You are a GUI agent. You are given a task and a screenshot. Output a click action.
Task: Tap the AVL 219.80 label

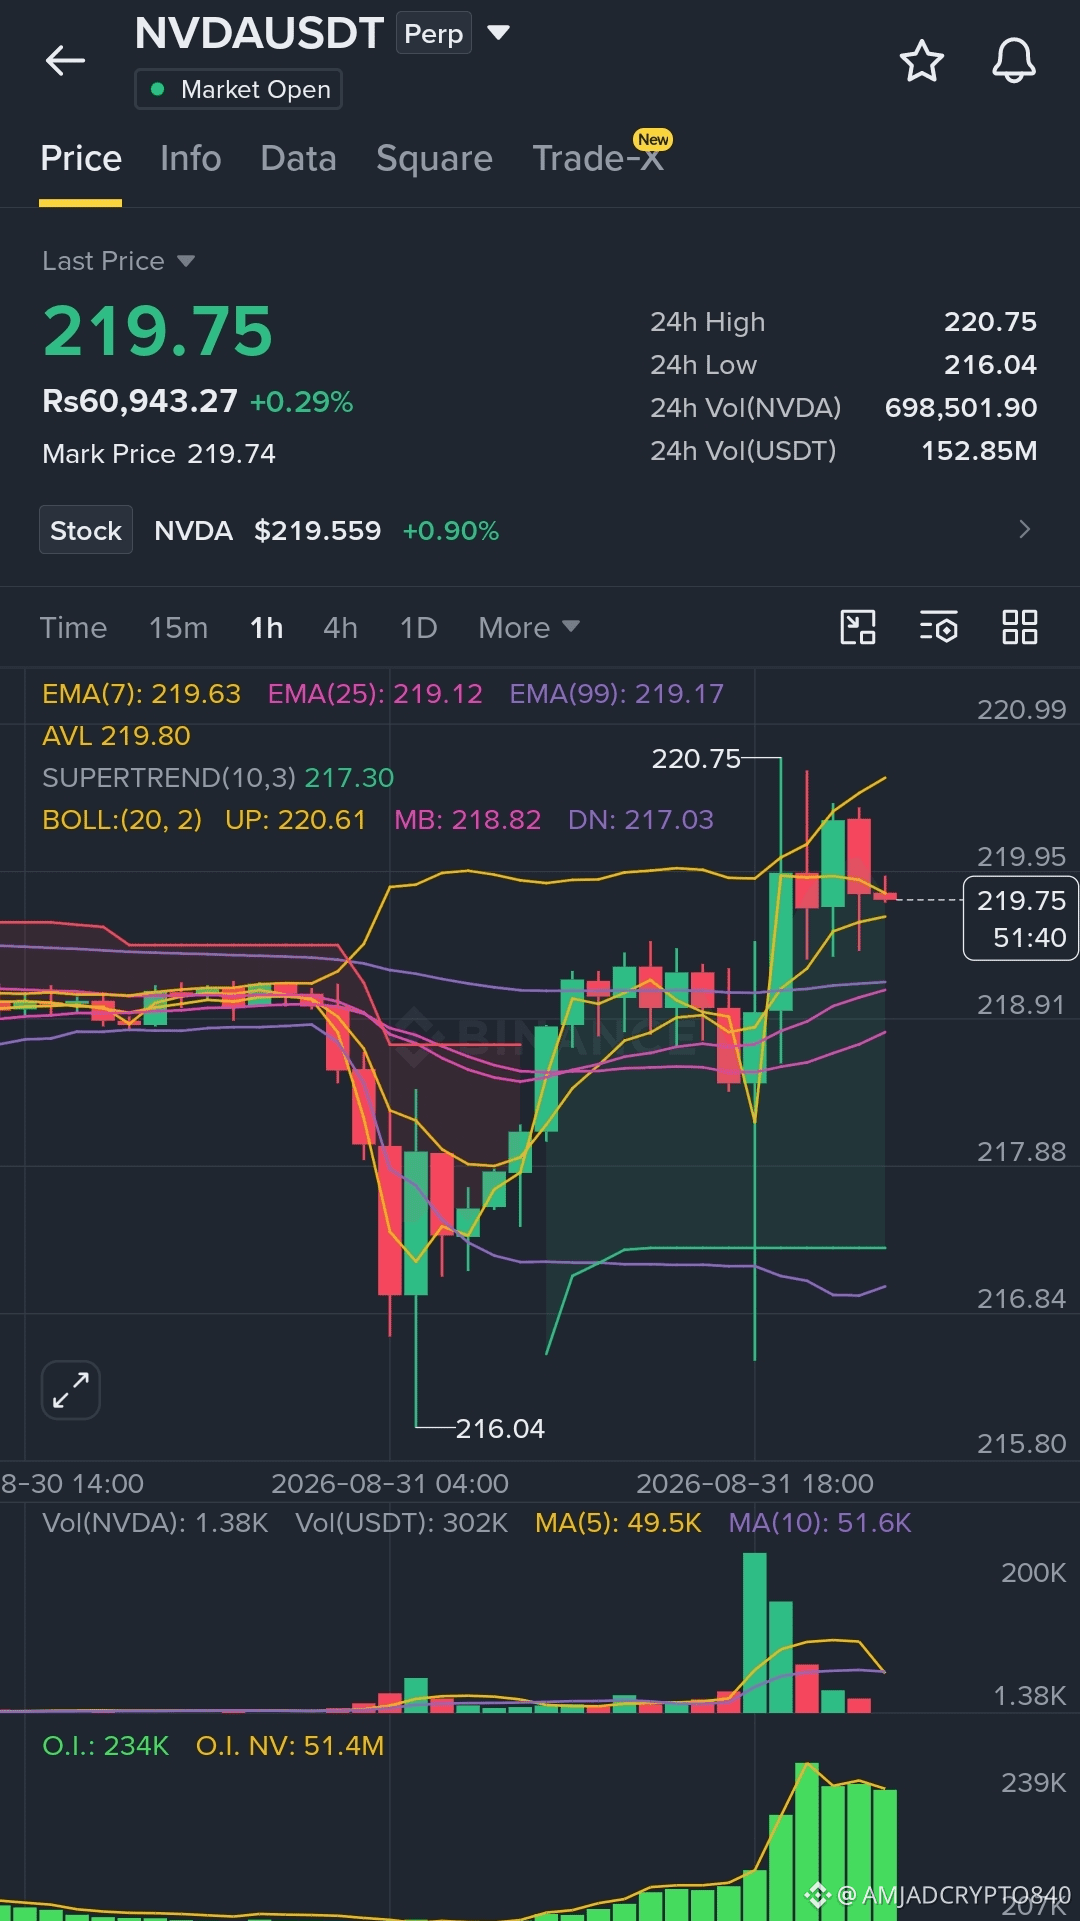pyautogui.click(x=116, y=735)
